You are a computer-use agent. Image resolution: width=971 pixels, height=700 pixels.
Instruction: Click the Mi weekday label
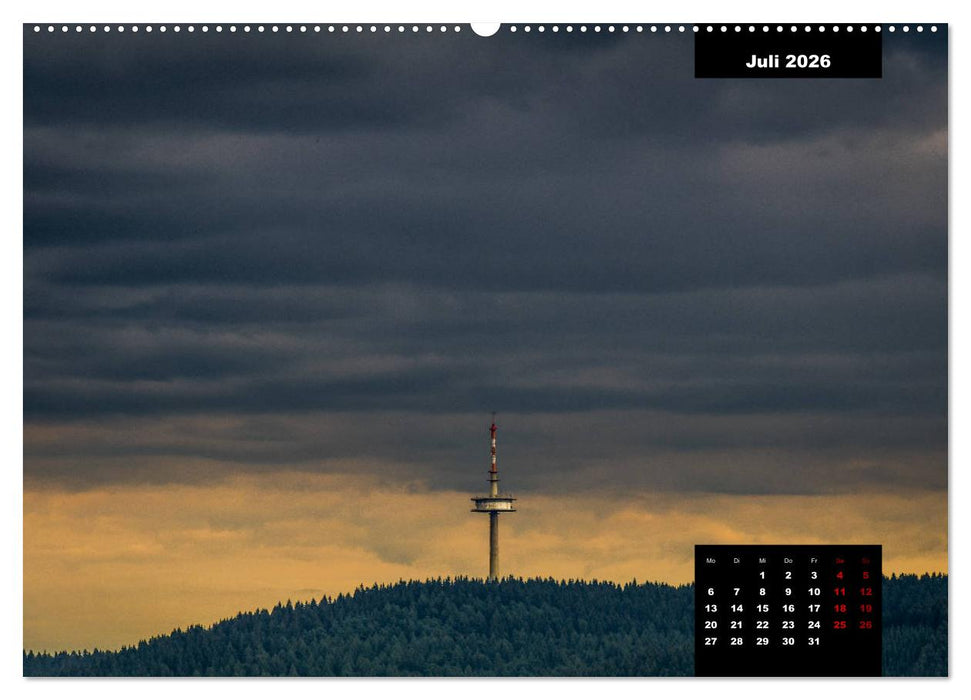762,560
